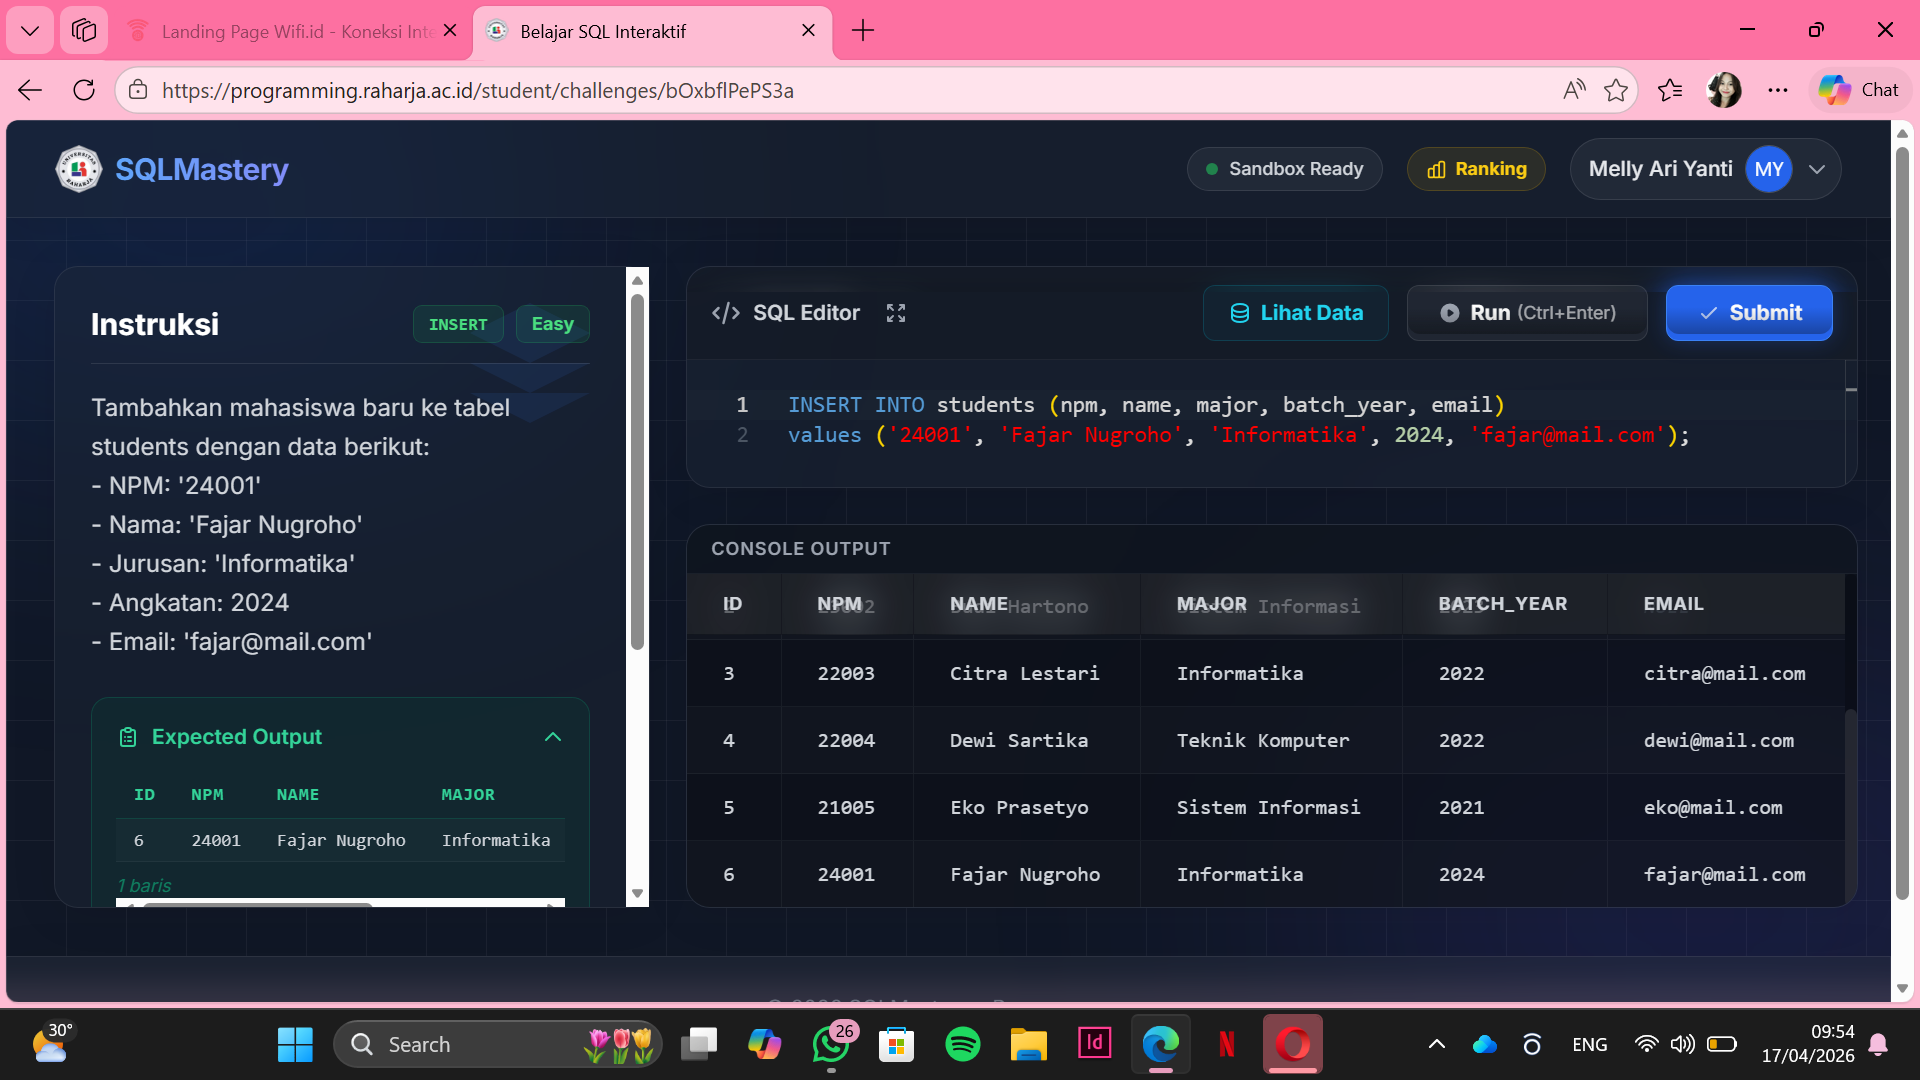Click the SQLMastery university logo
1920x1080 pixels.
click(78, 169)
